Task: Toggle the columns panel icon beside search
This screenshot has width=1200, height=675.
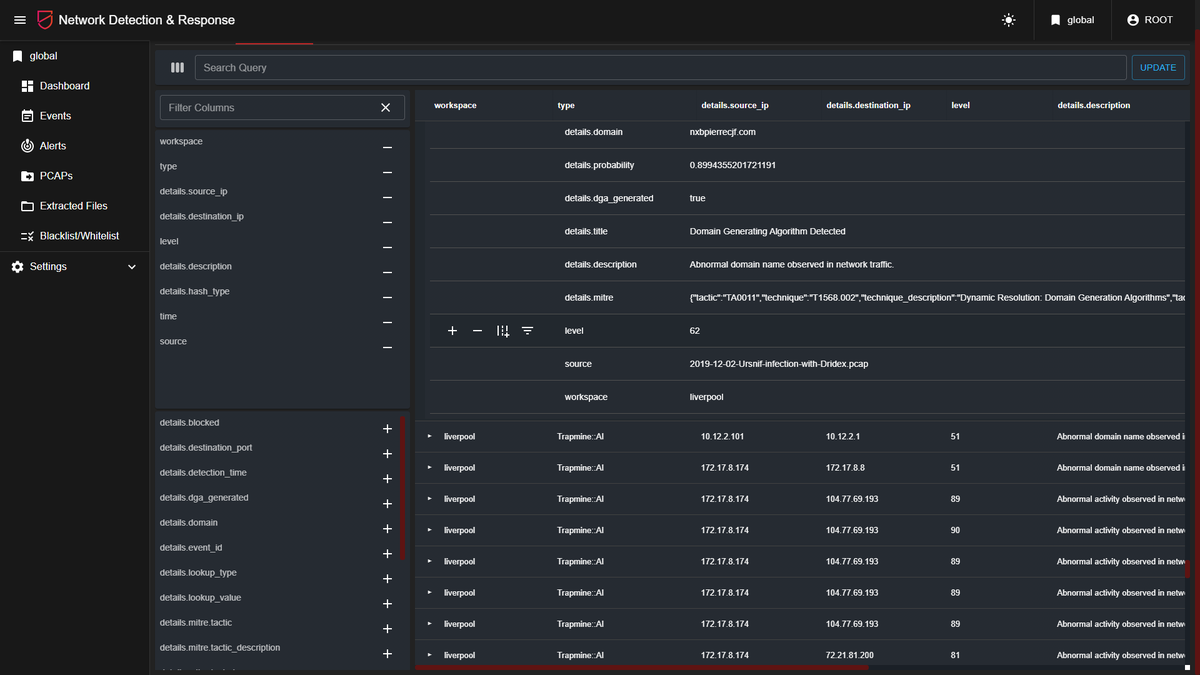Action: [177, 68]
